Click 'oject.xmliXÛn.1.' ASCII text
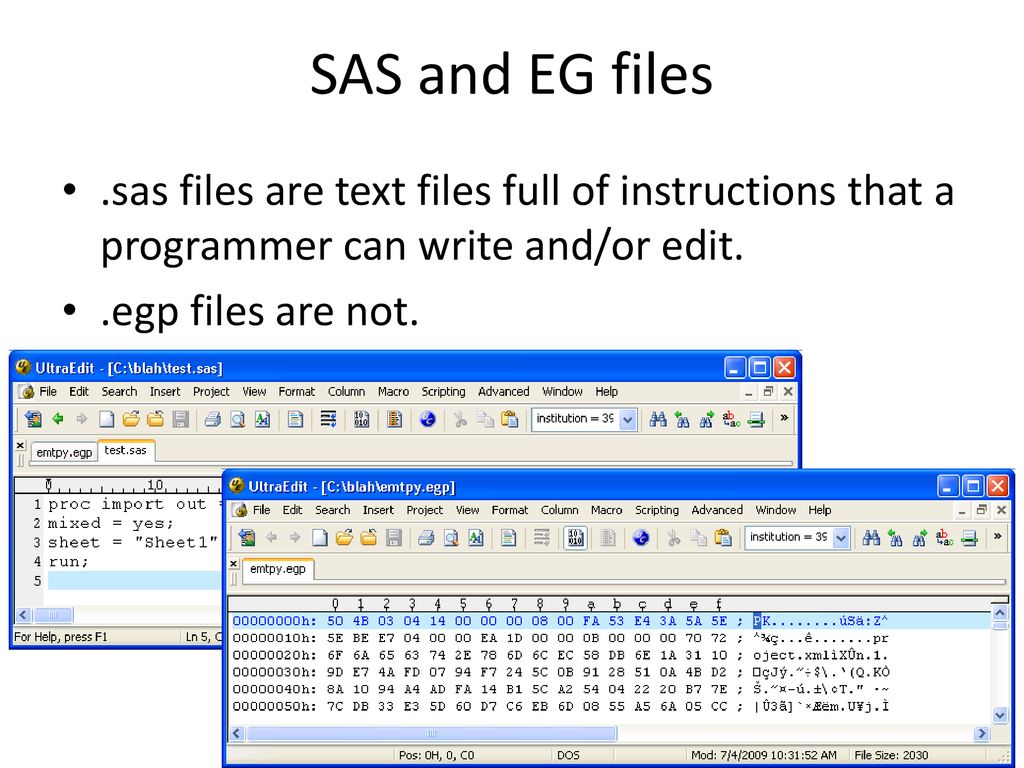Viewport: 1024px width, 768px height. pos(820,655)
